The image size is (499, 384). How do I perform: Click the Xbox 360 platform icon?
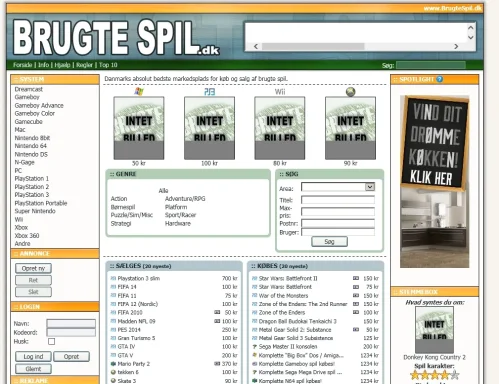coord(350,92)
